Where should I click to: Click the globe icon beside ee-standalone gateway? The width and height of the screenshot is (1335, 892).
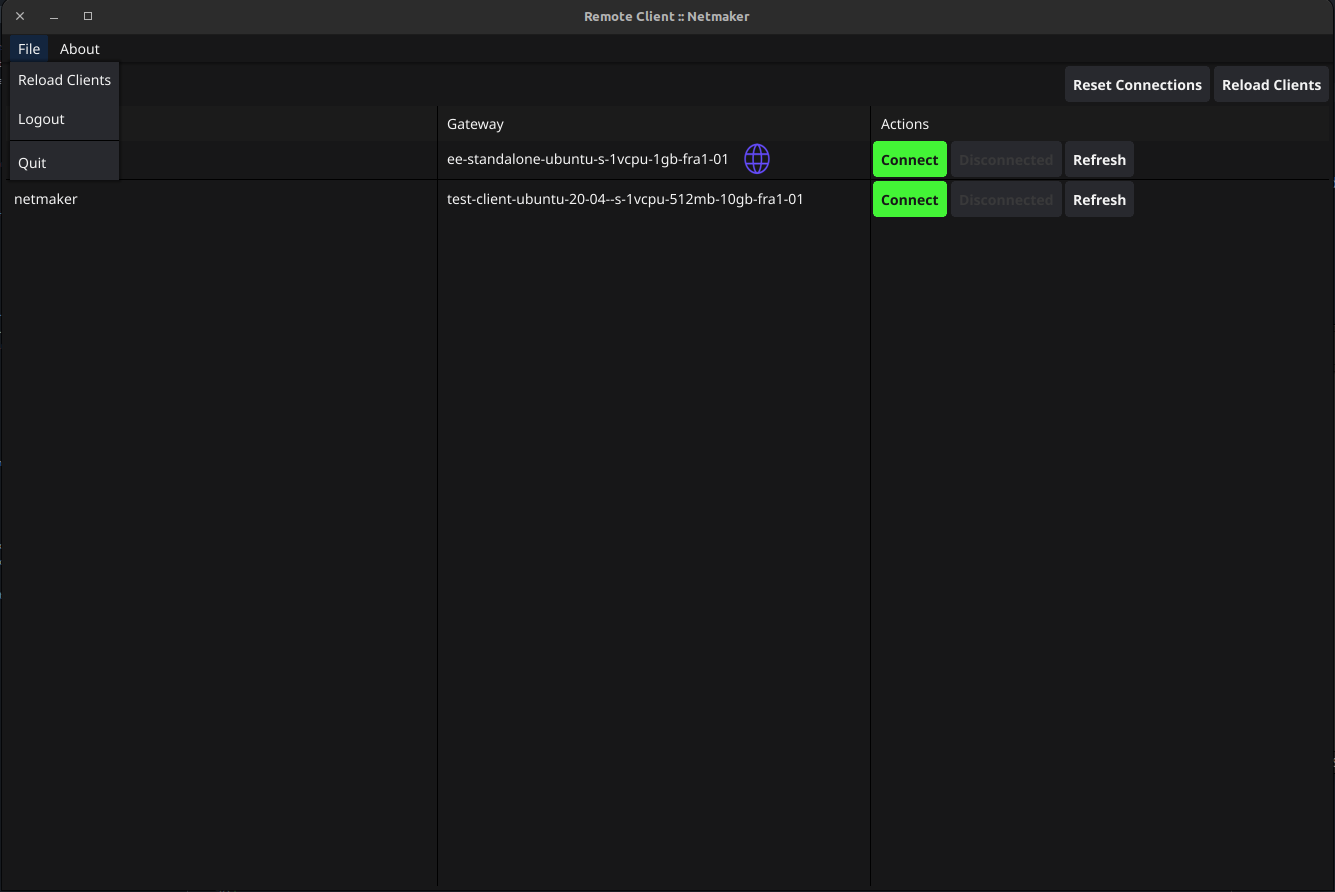click(757, 159)
